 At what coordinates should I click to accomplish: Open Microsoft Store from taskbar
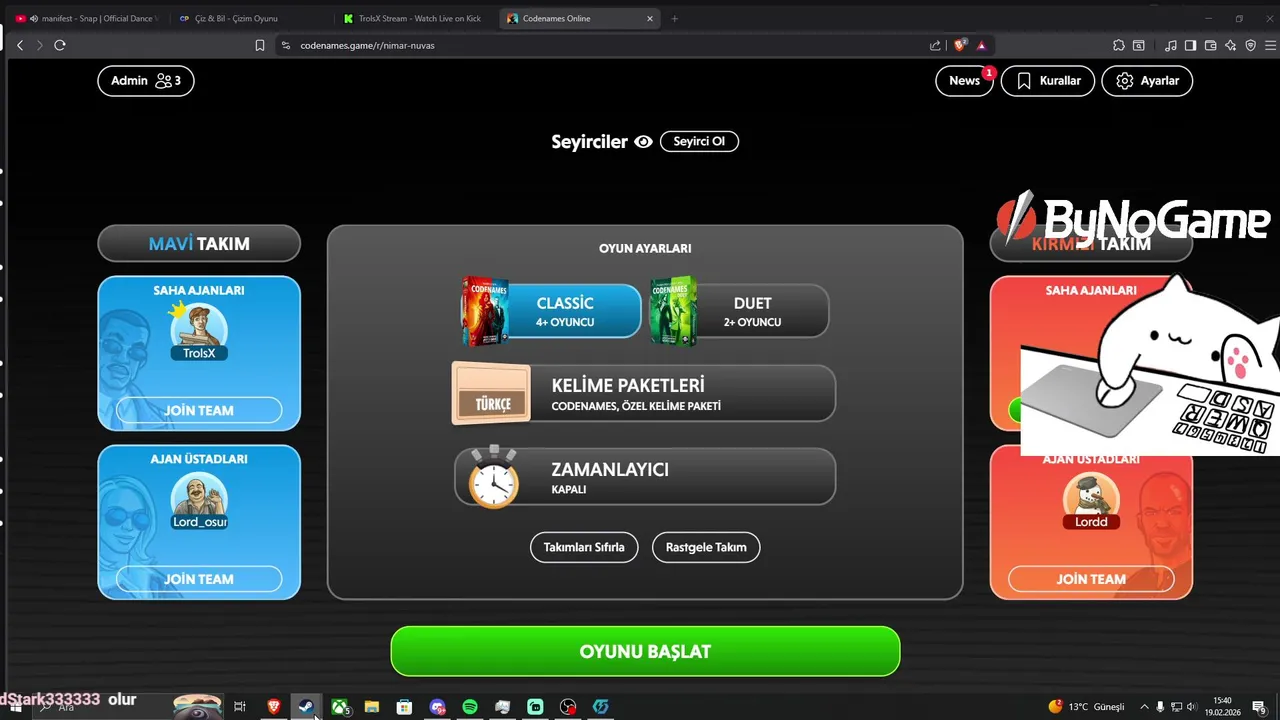coord(404,707)
